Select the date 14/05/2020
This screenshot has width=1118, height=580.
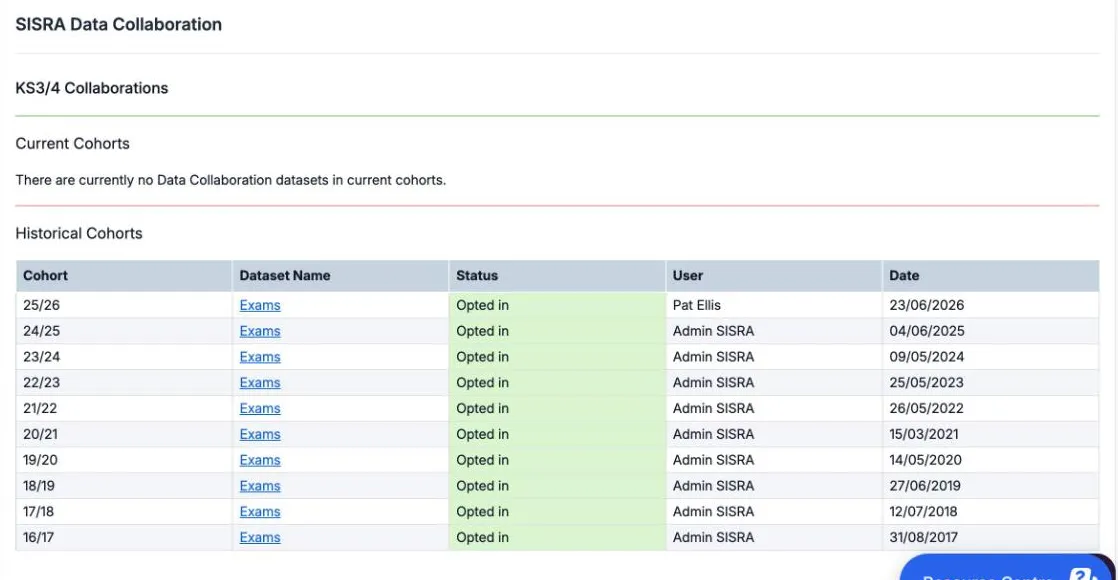pyautogui.click(x=925, y=460)
